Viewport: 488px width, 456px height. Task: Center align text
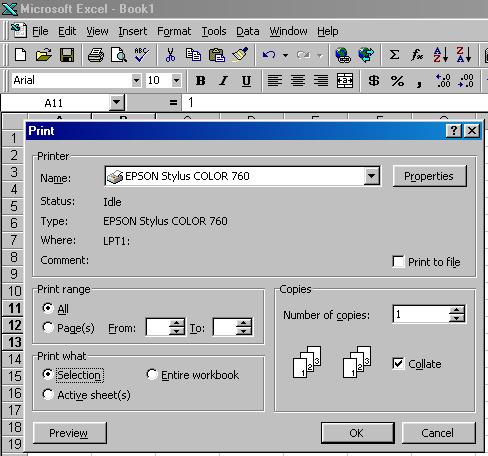point(298,81)
